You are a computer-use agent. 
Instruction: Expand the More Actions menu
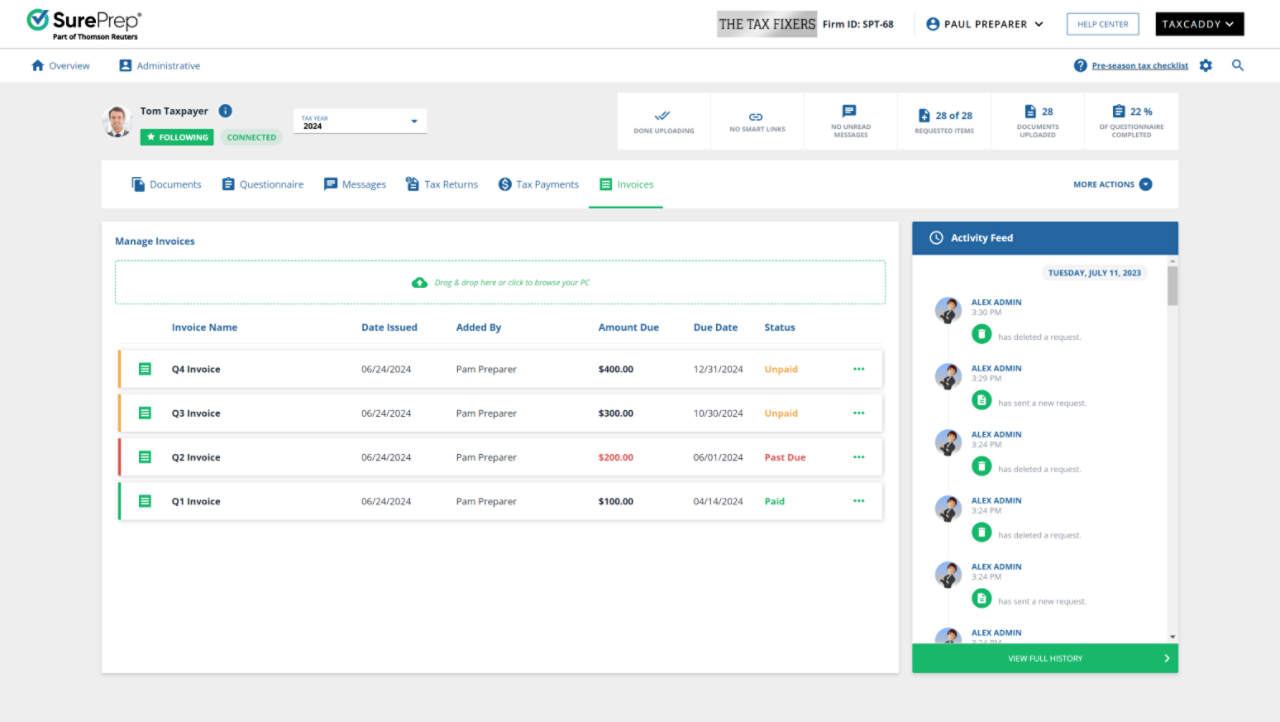pyautogui.click(x=1112, y=185)
